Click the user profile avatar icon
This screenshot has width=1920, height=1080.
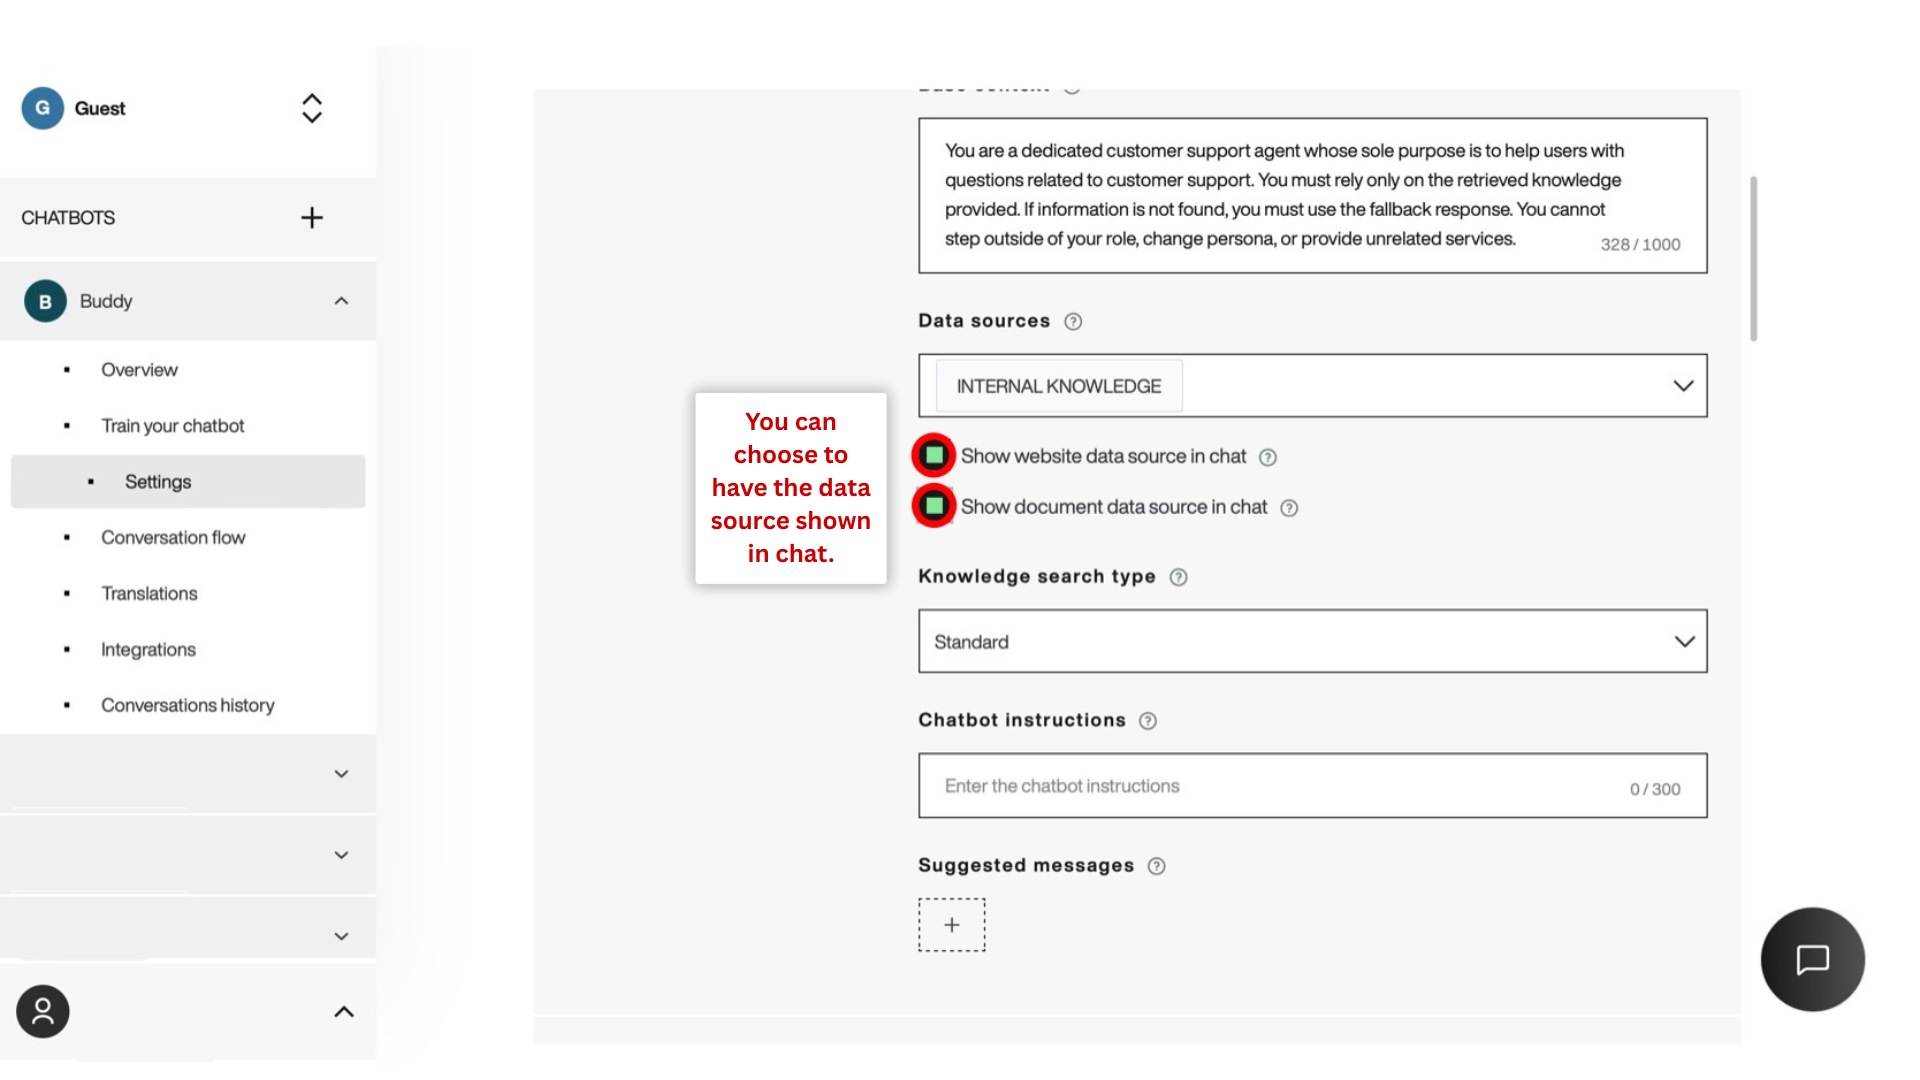click(43, 1012)
